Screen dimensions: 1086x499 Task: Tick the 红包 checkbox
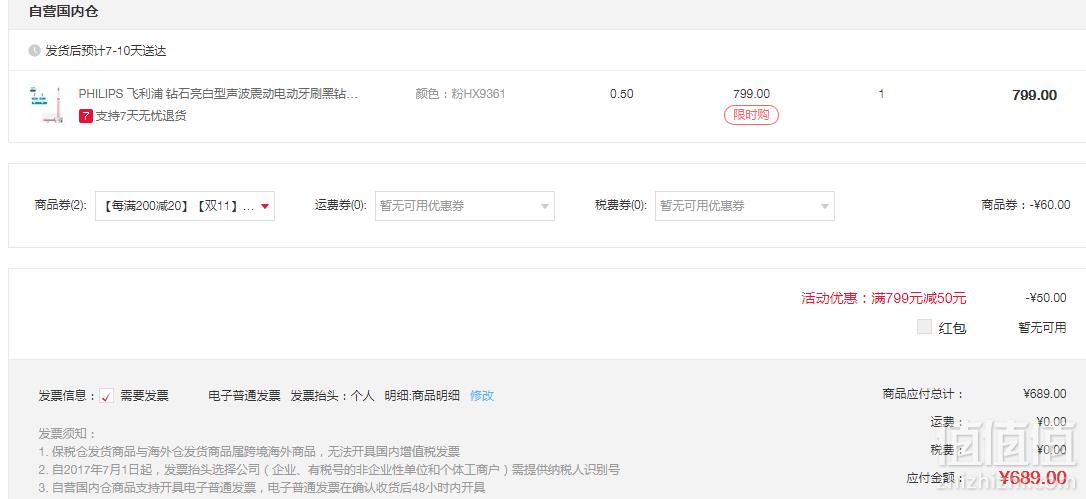(924, 327)
